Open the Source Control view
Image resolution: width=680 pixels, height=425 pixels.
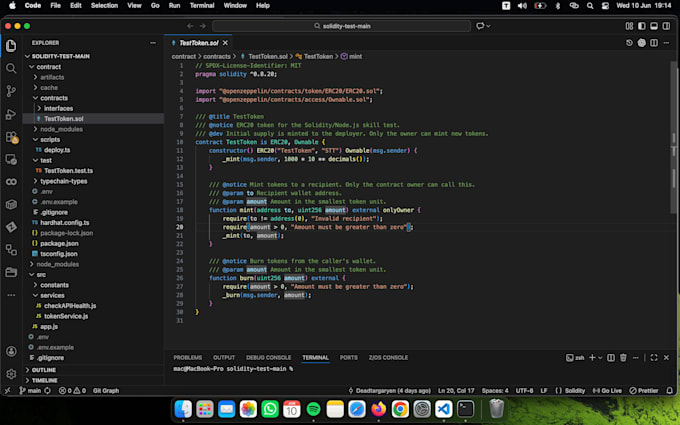[x=11, y=91]
